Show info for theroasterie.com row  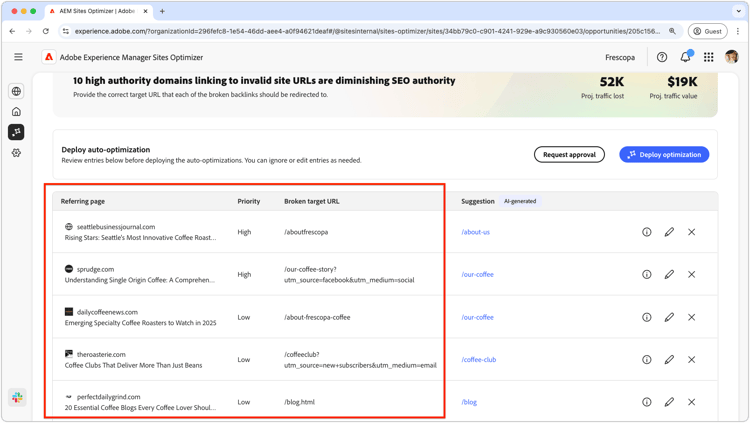646,359
